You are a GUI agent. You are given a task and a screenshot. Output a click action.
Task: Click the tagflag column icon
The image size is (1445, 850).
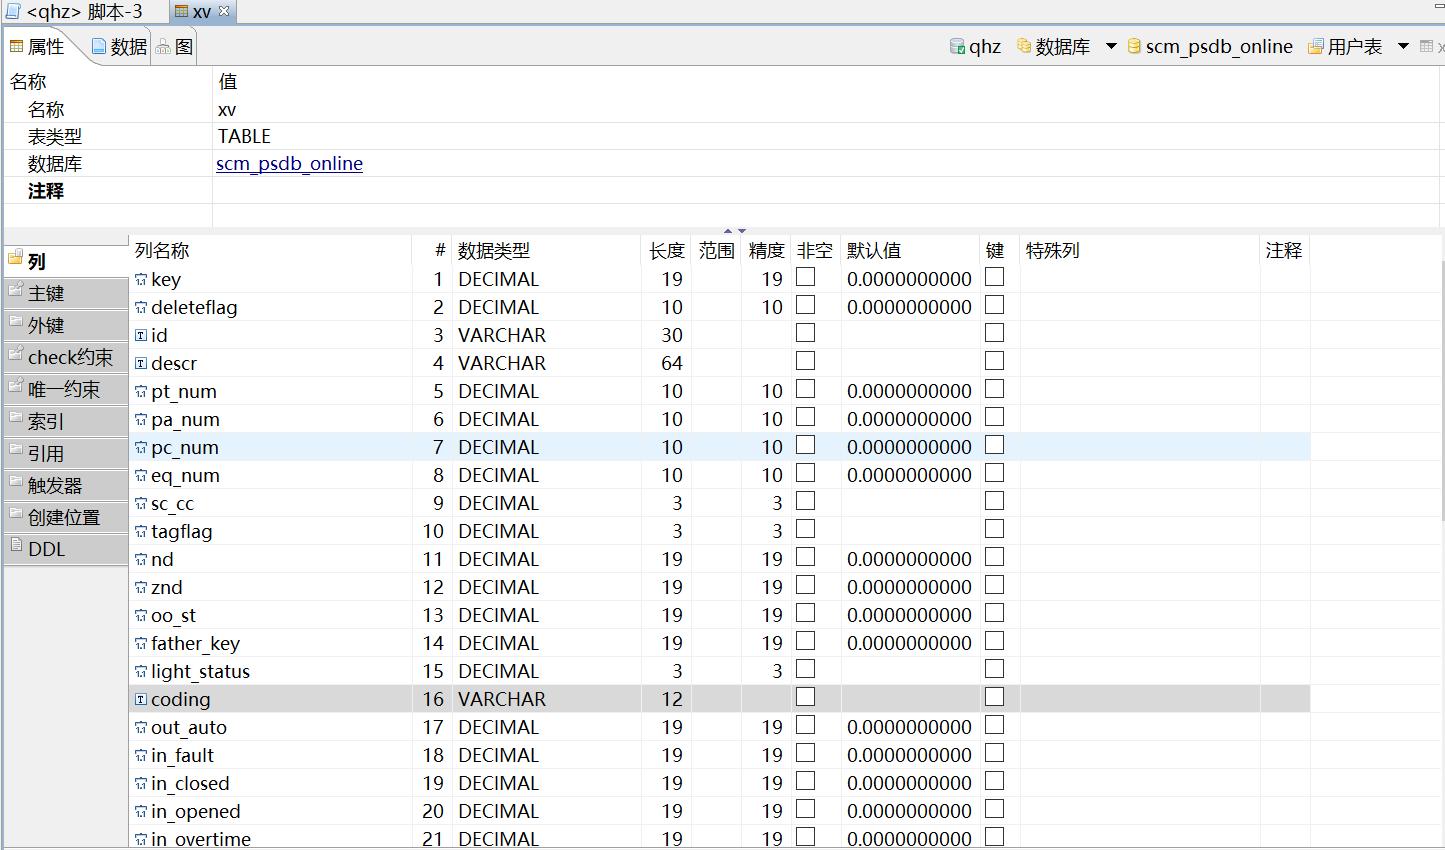[141, 532]
